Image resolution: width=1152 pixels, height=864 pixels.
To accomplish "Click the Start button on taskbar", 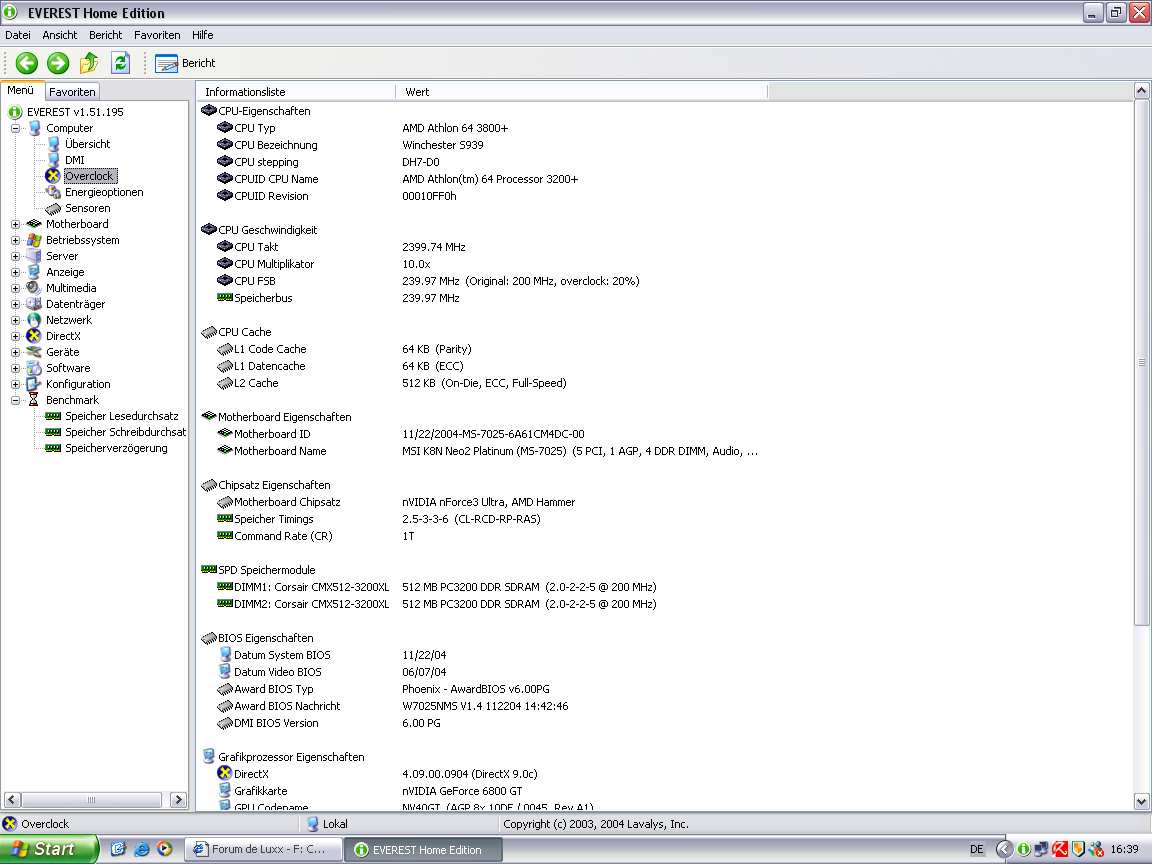I will point(48,849).
